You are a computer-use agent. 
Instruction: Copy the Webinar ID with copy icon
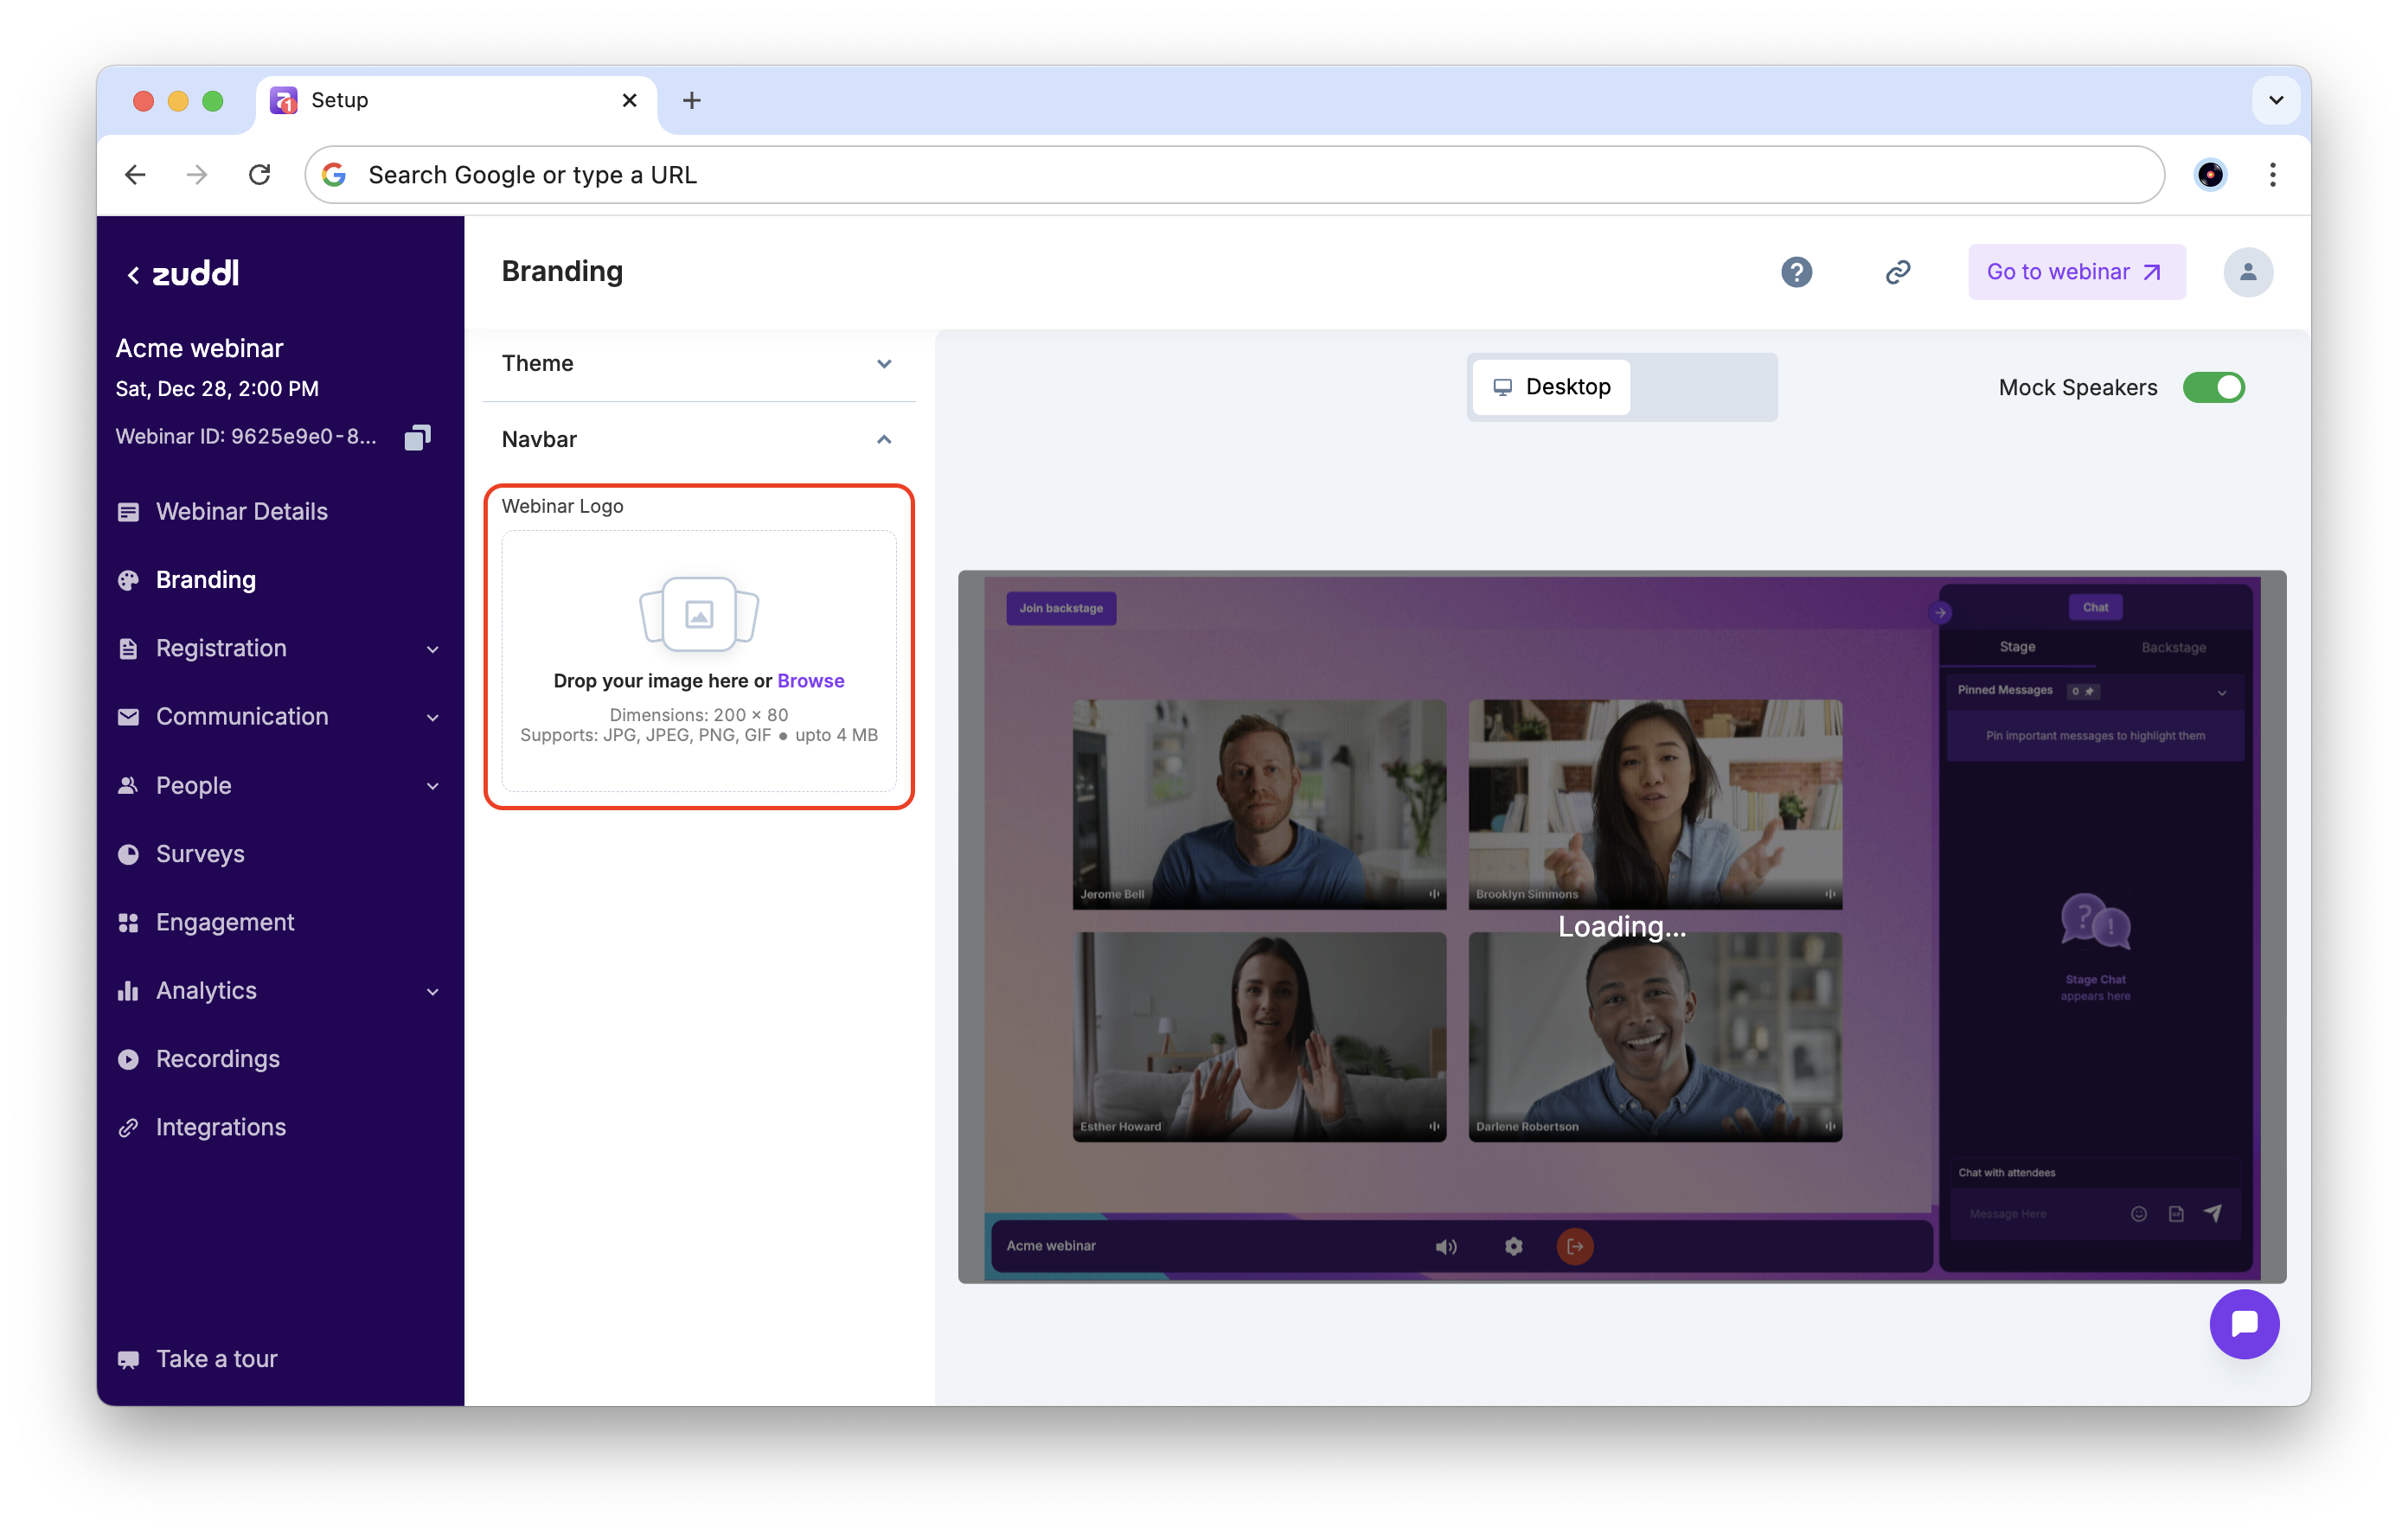tap(417, 437)
